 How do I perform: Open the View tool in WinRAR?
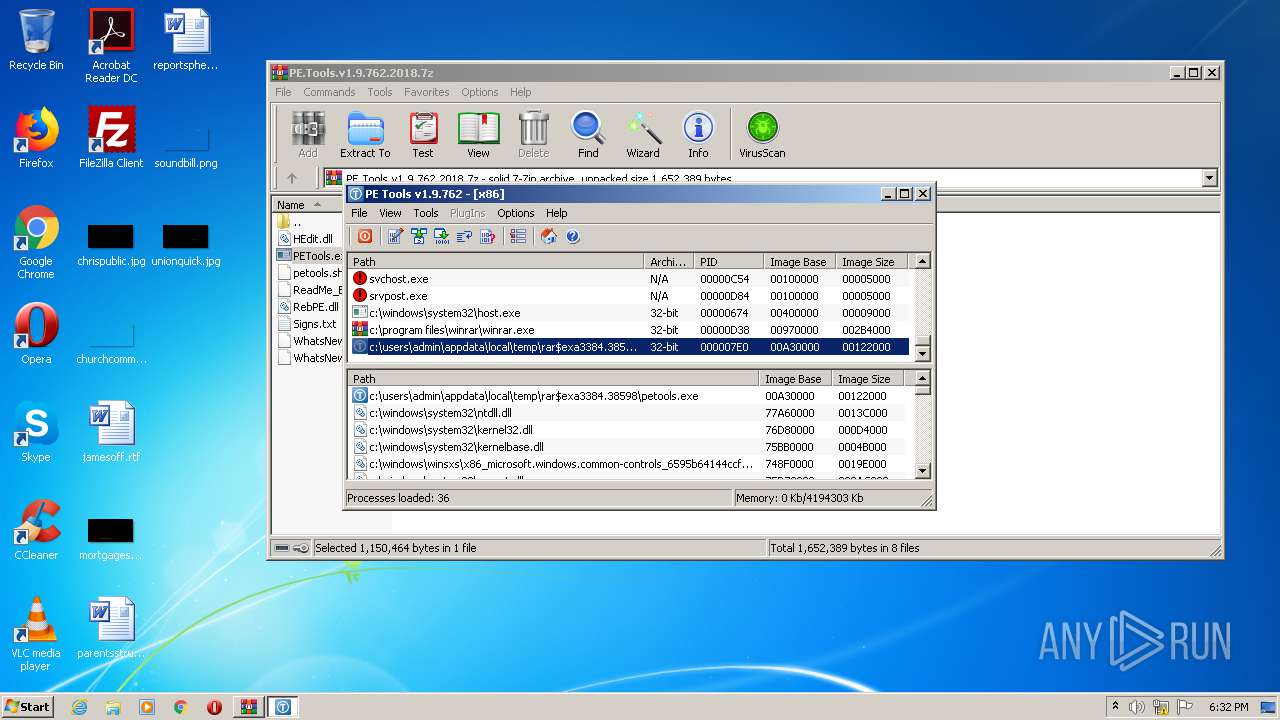[x=478, y=135]
